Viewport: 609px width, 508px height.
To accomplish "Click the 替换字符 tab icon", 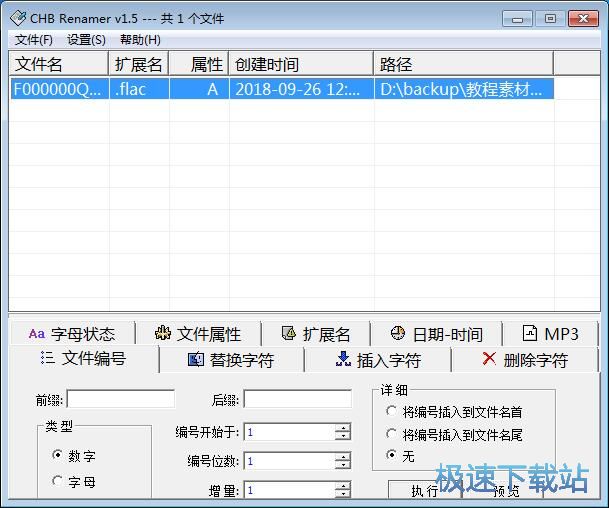I will pos(195,359).
